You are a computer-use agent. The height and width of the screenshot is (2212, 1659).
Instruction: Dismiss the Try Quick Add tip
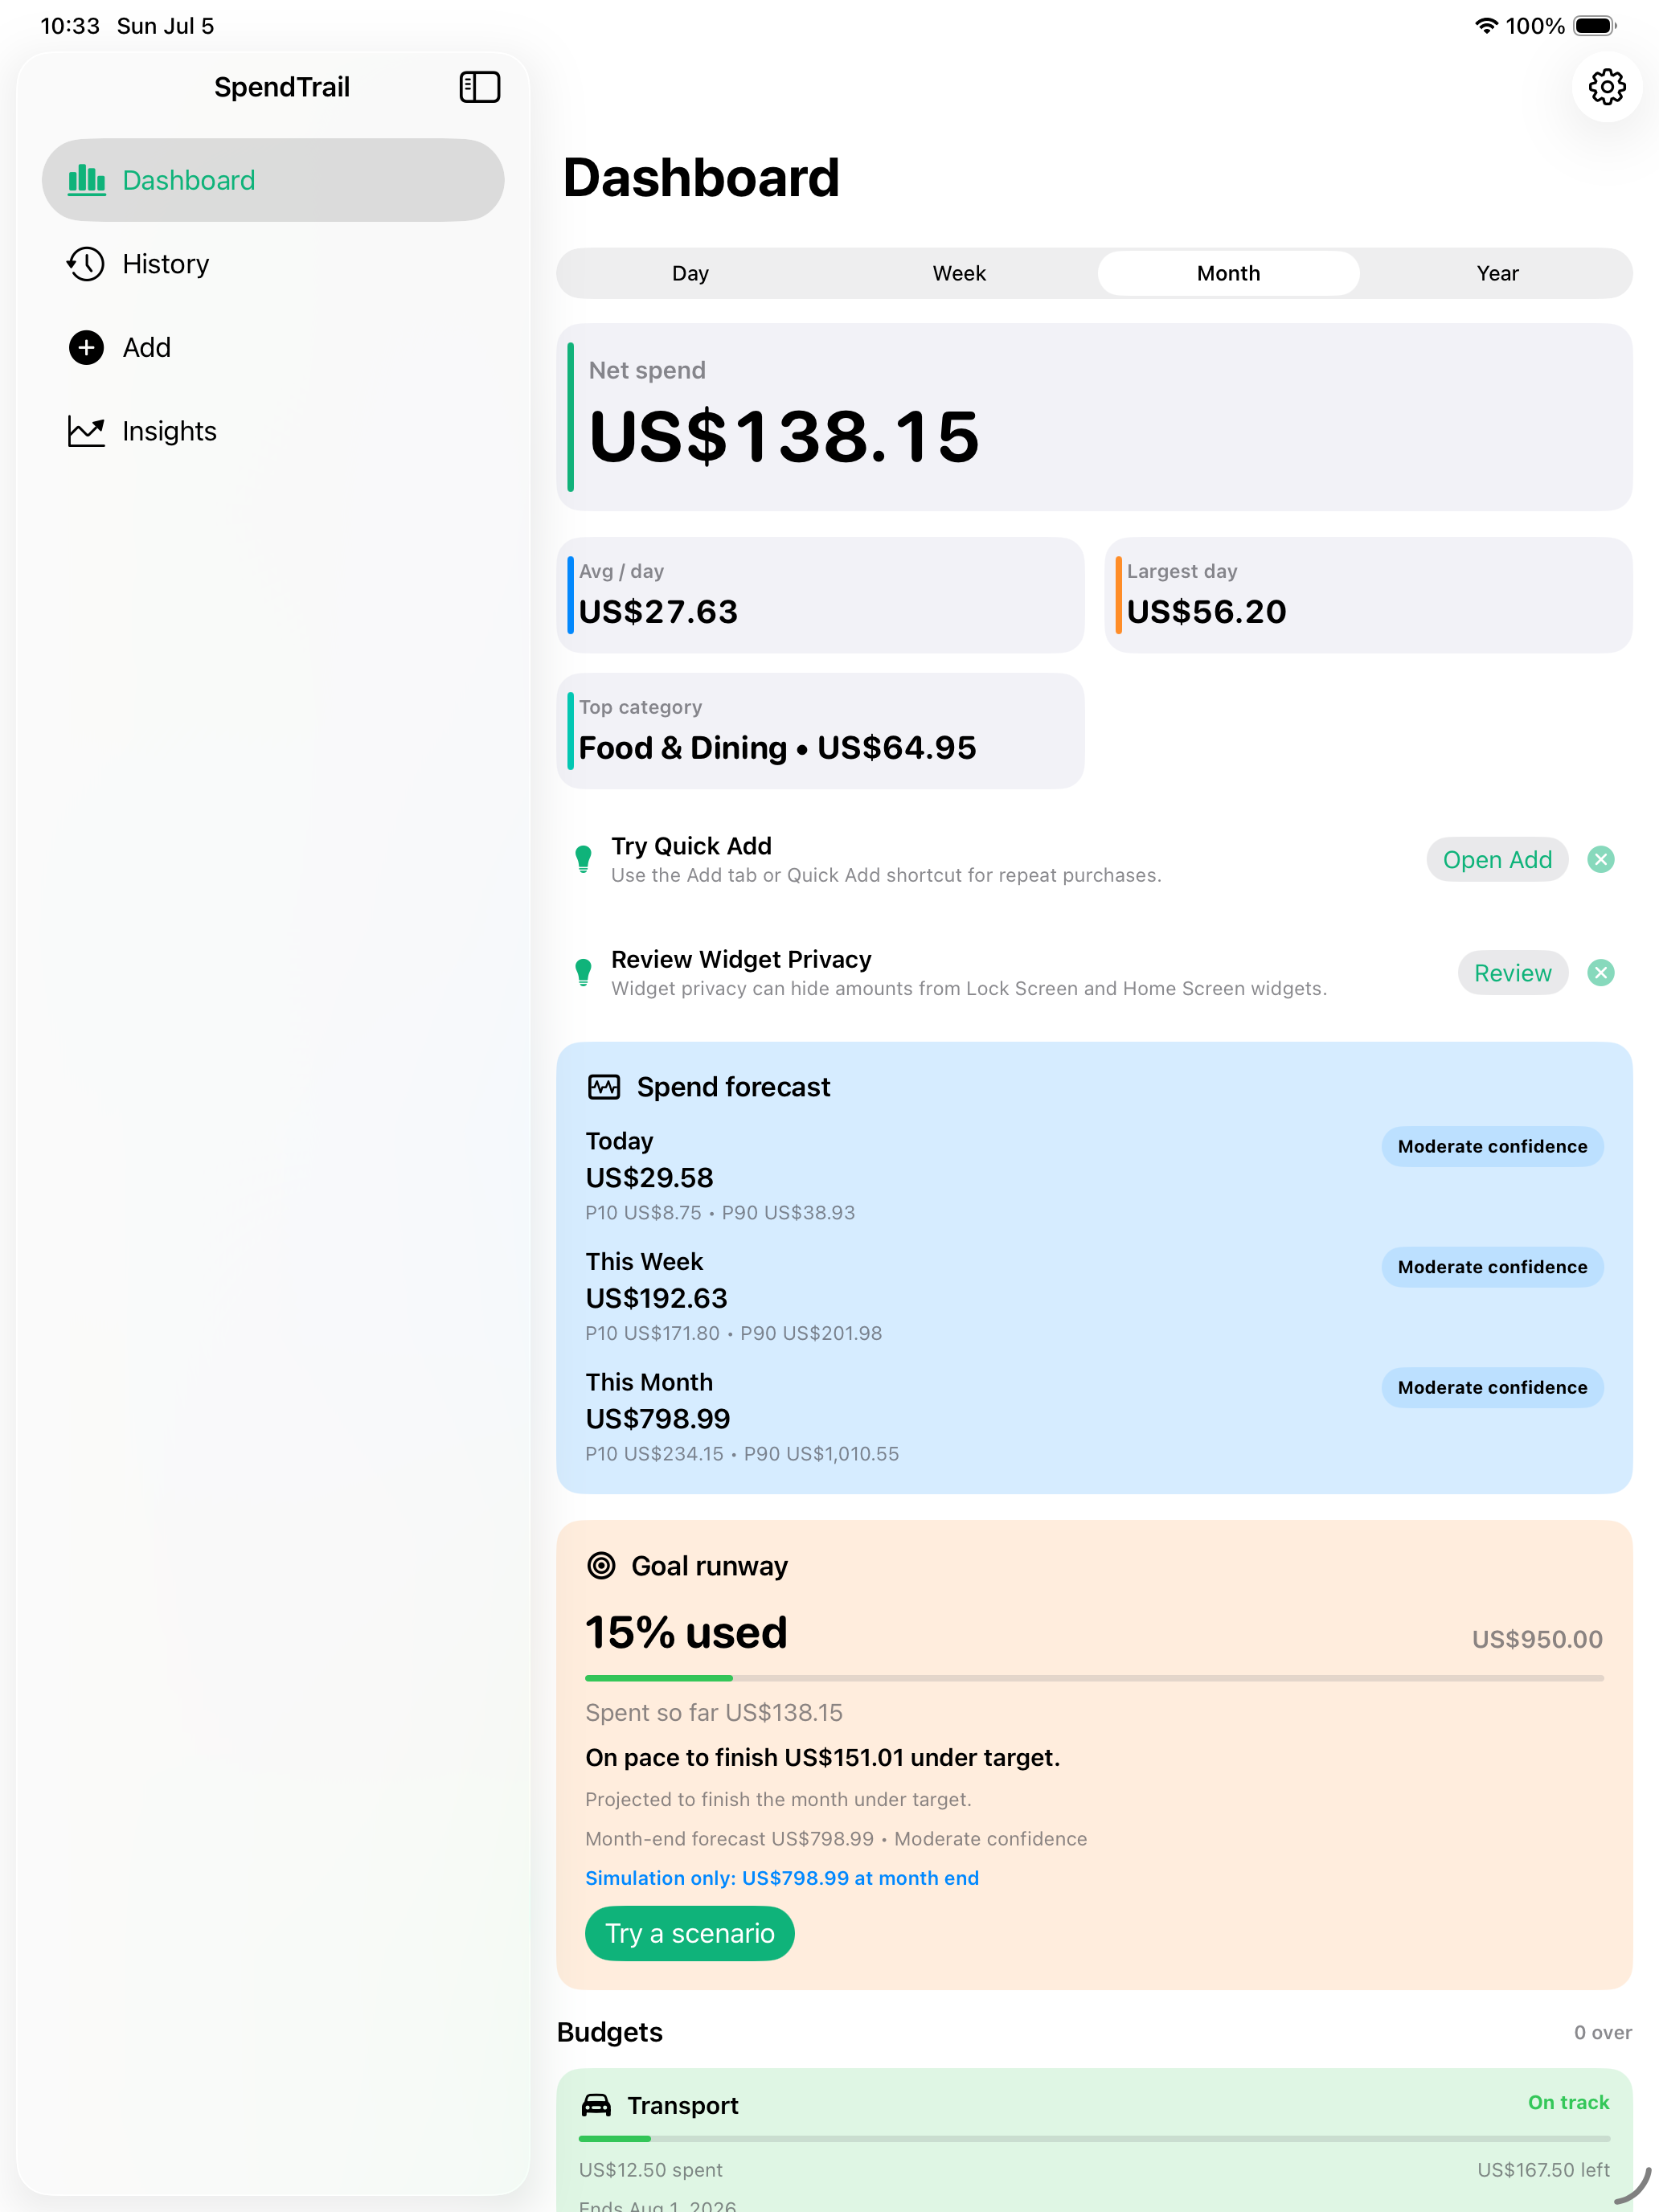click(1600, 860)
